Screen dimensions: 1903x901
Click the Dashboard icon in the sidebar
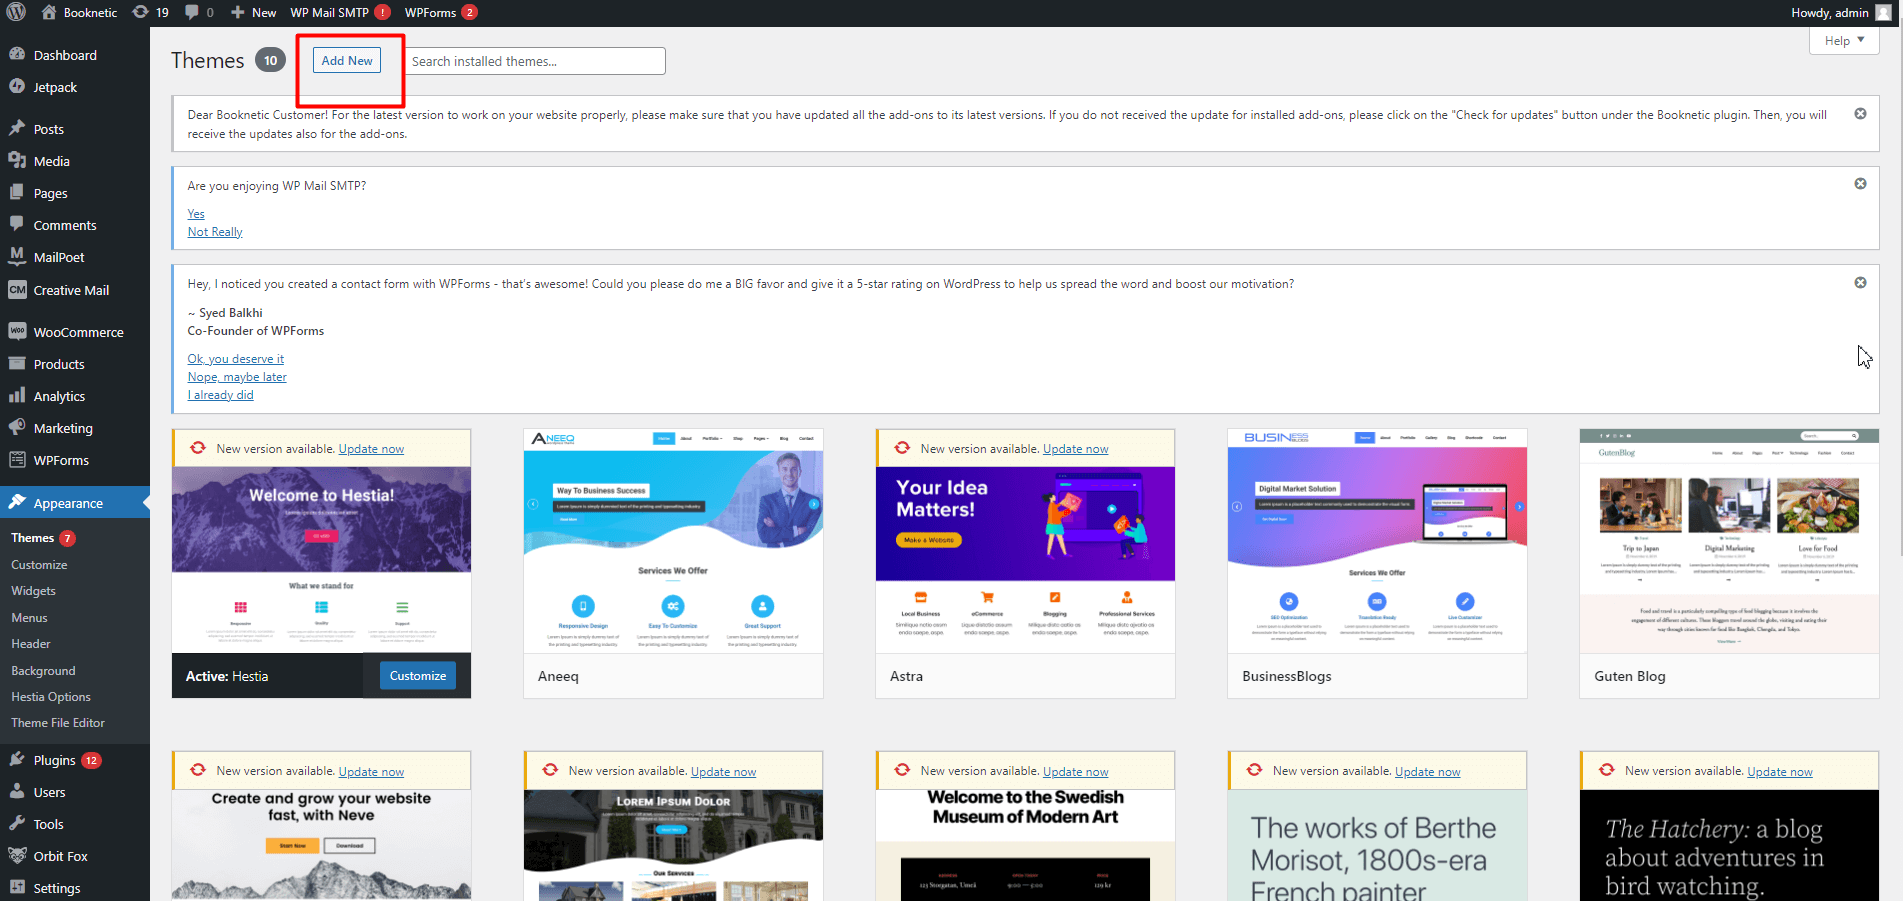pos(17,54)
